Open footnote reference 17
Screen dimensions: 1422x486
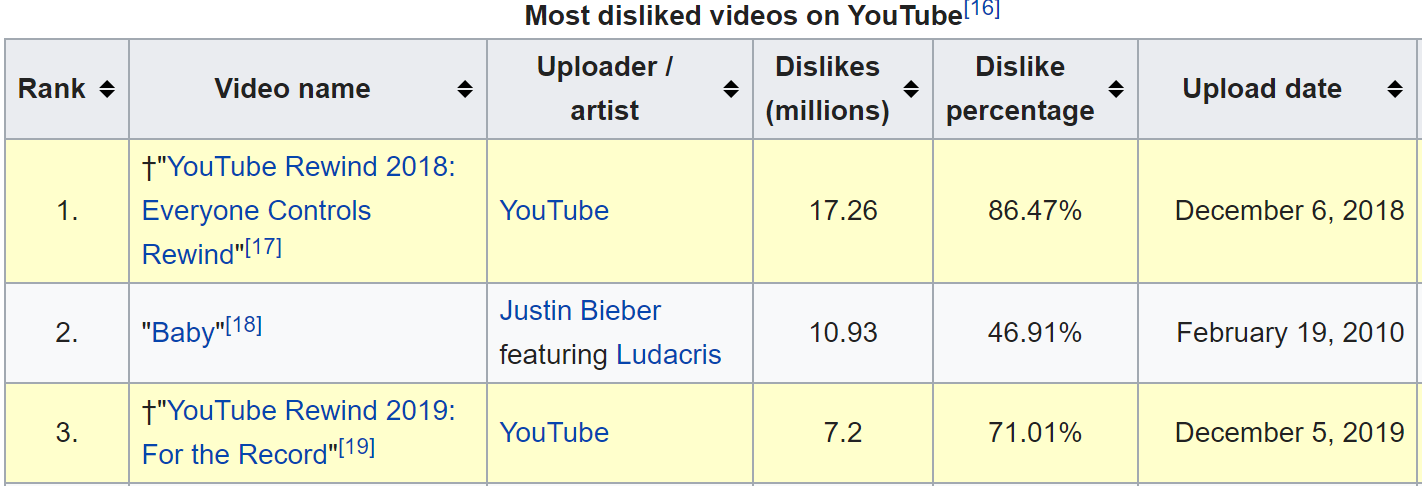coord(263,246)
